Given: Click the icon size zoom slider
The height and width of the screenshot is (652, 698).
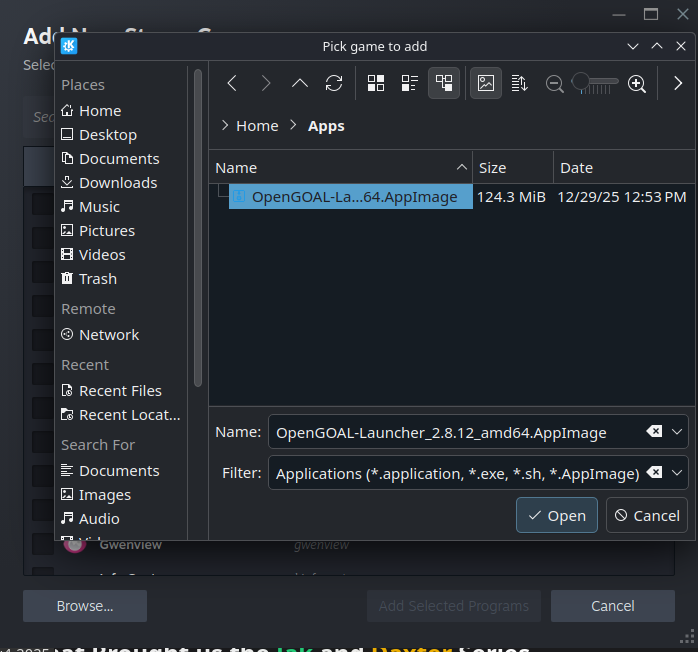Looking at the screenshot, I should point(595,84).
